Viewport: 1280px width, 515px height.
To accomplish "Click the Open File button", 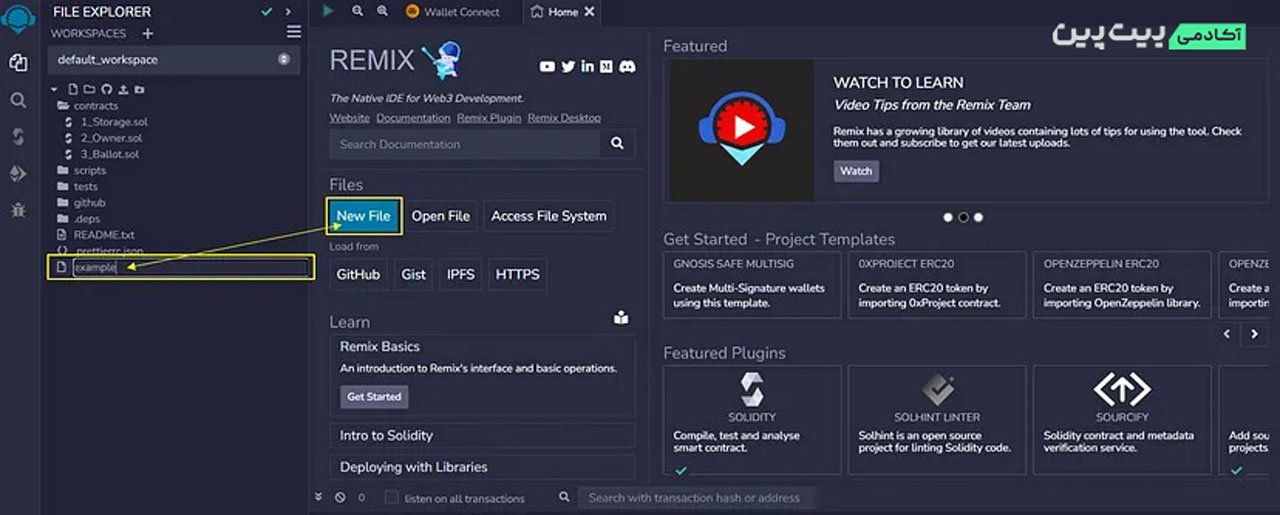I will click(x=441, y=216).
